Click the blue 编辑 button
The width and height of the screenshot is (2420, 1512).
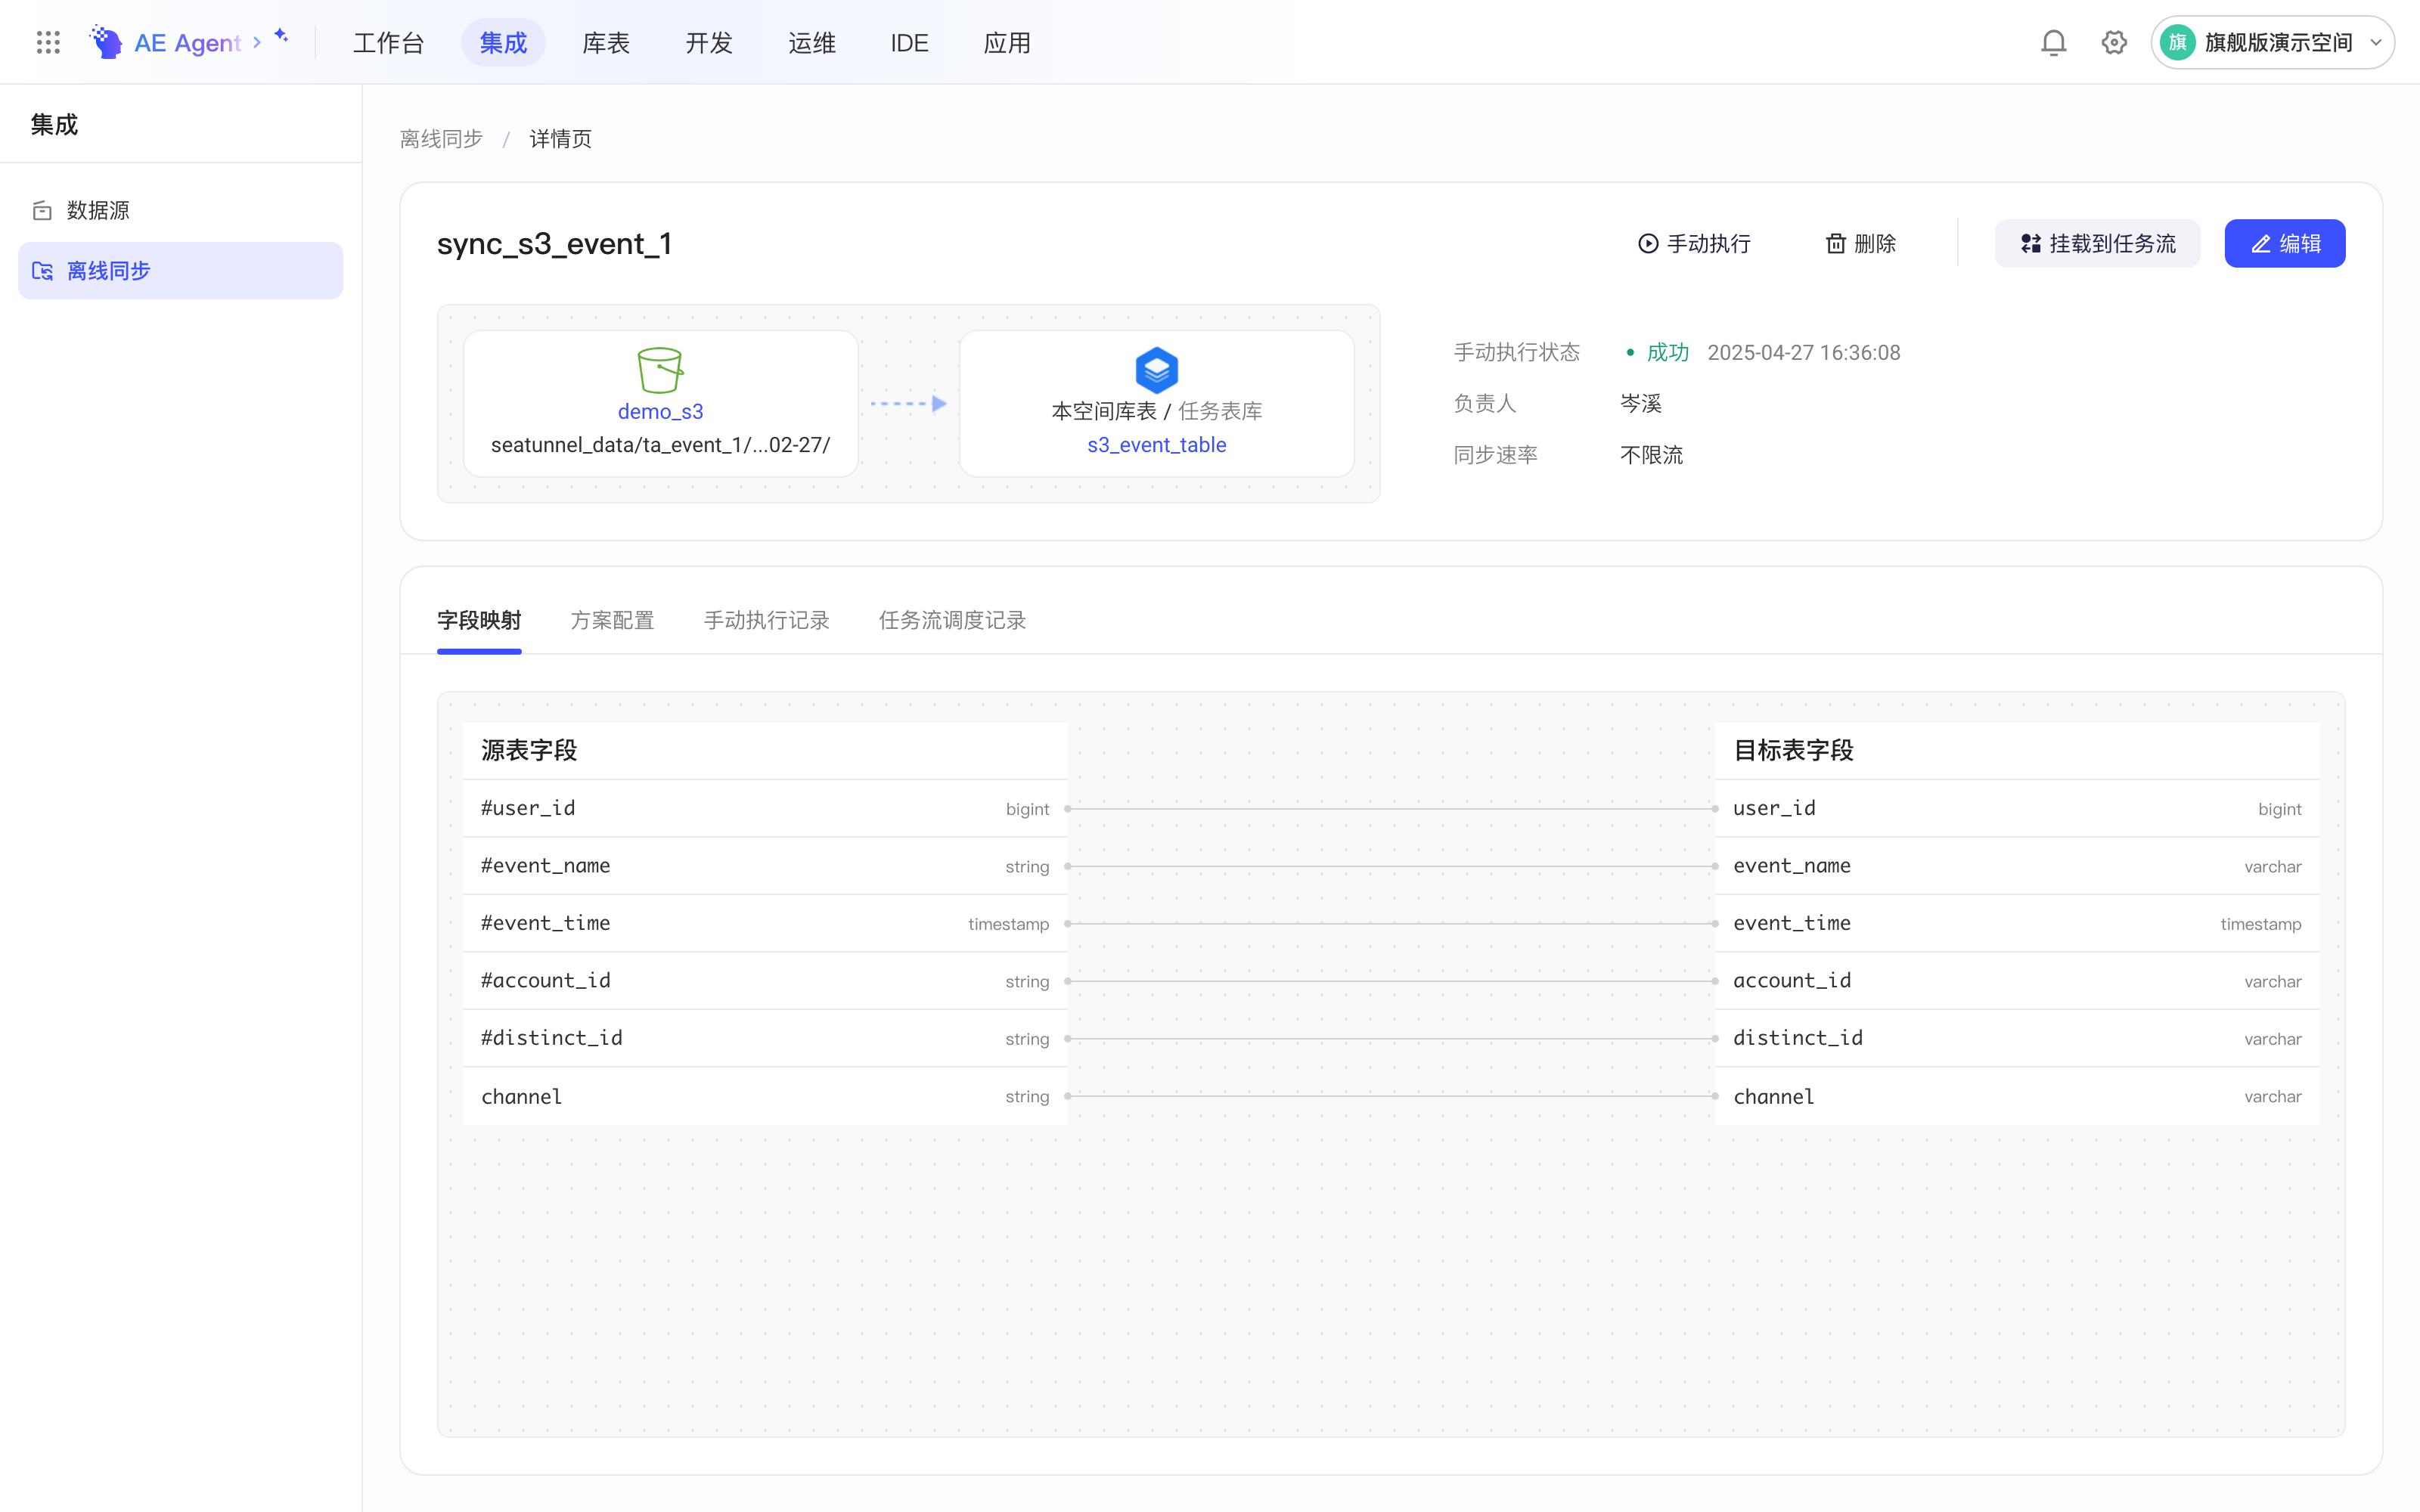[x=2284, y=243]
